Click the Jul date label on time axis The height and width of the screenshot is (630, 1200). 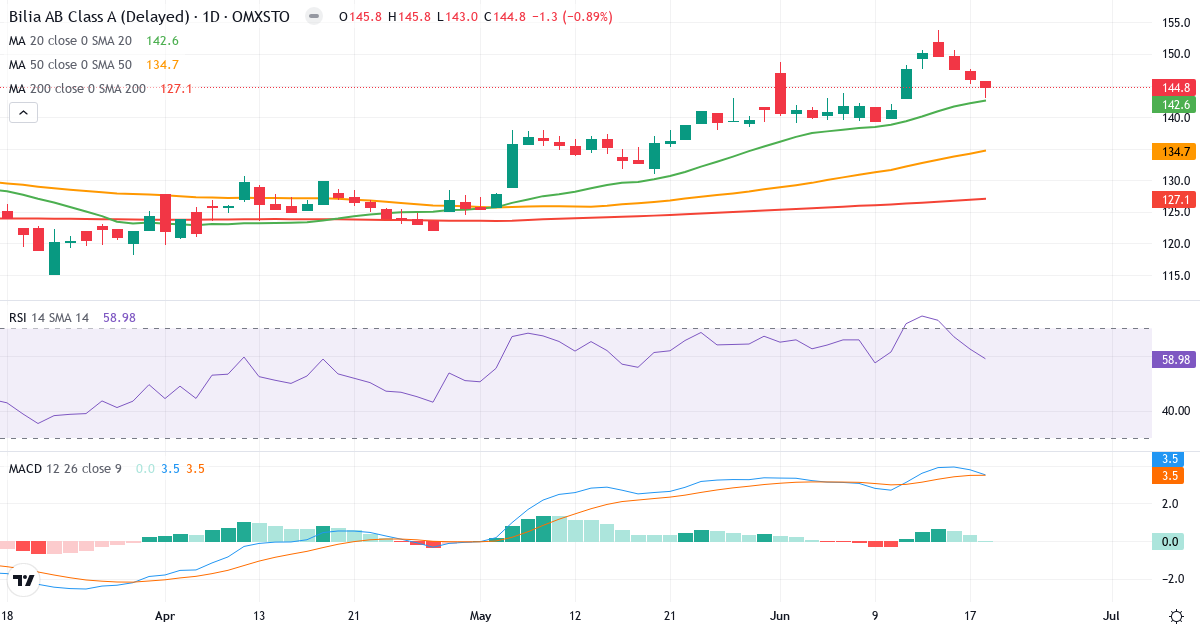pyautogui.click(x=1111, y=614)
